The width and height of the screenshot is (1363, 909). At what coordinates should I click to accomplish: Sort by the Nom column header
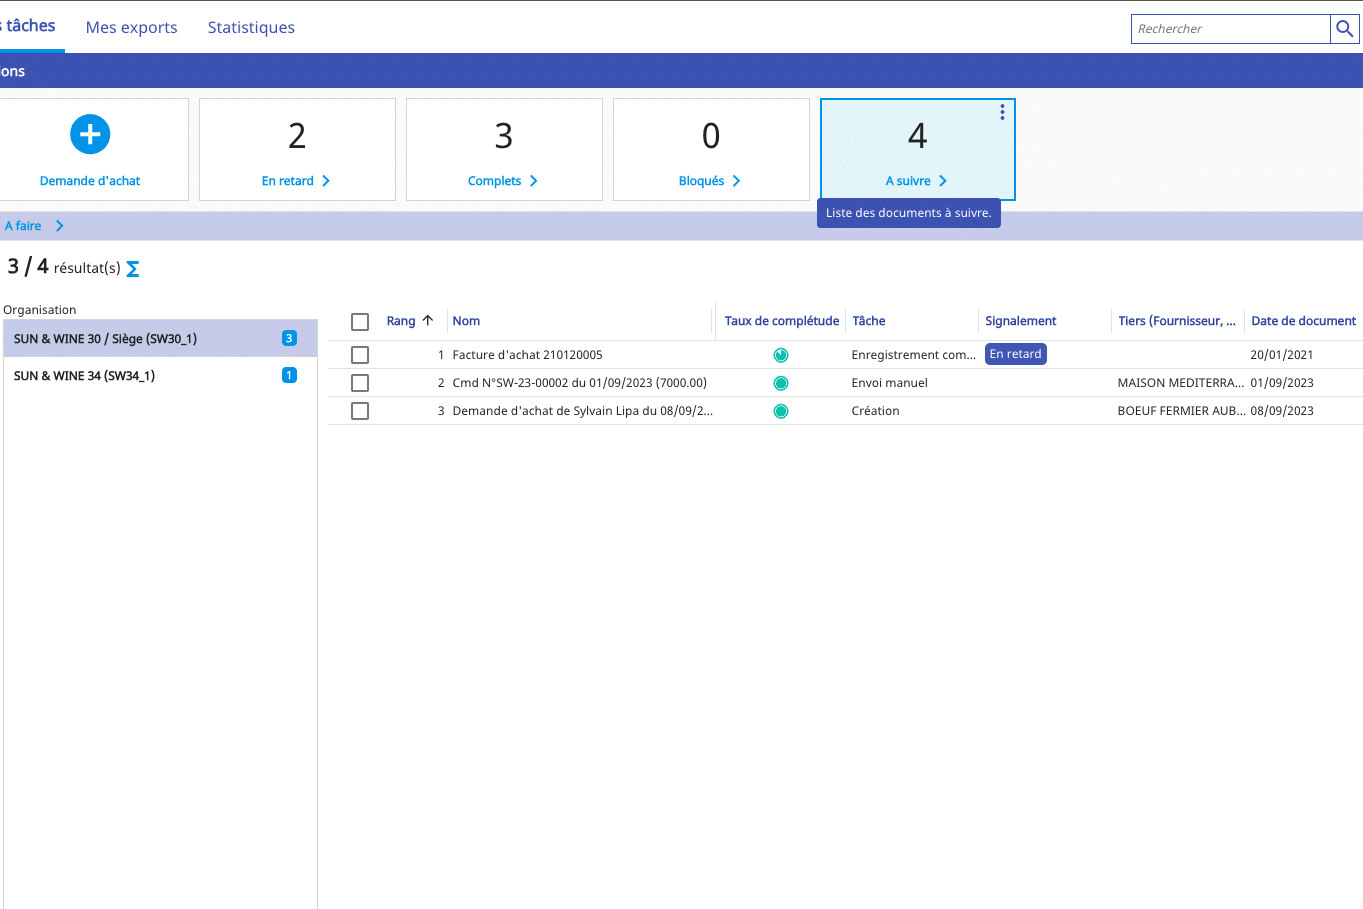(466, 321)
